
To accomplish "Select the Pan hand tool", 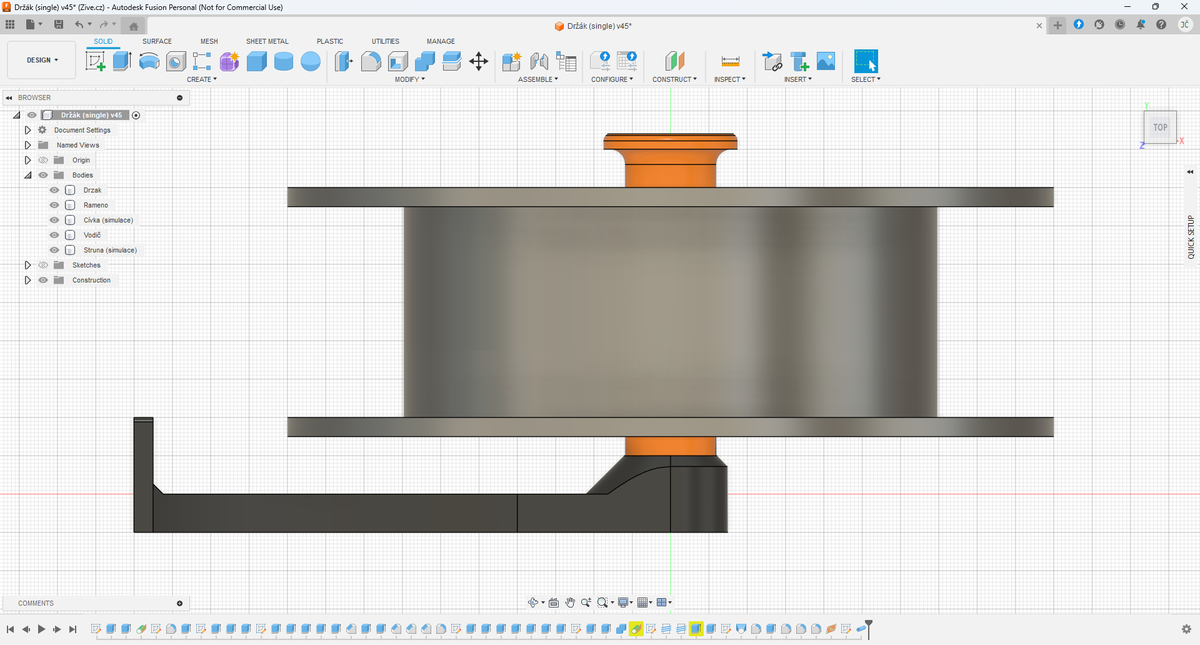I will tap(570, 603).
